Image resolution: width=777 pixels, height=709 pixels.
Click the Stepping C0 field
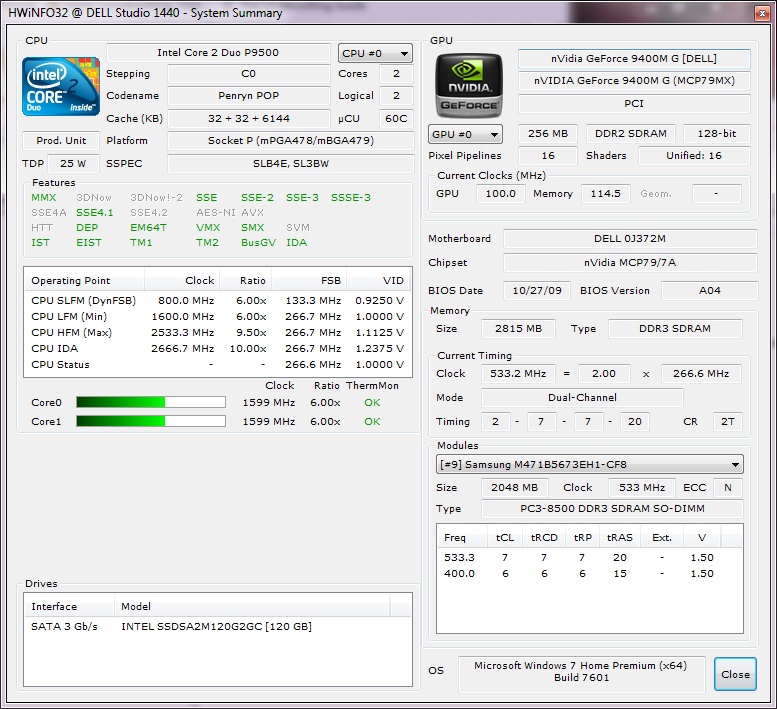point(249,73)
